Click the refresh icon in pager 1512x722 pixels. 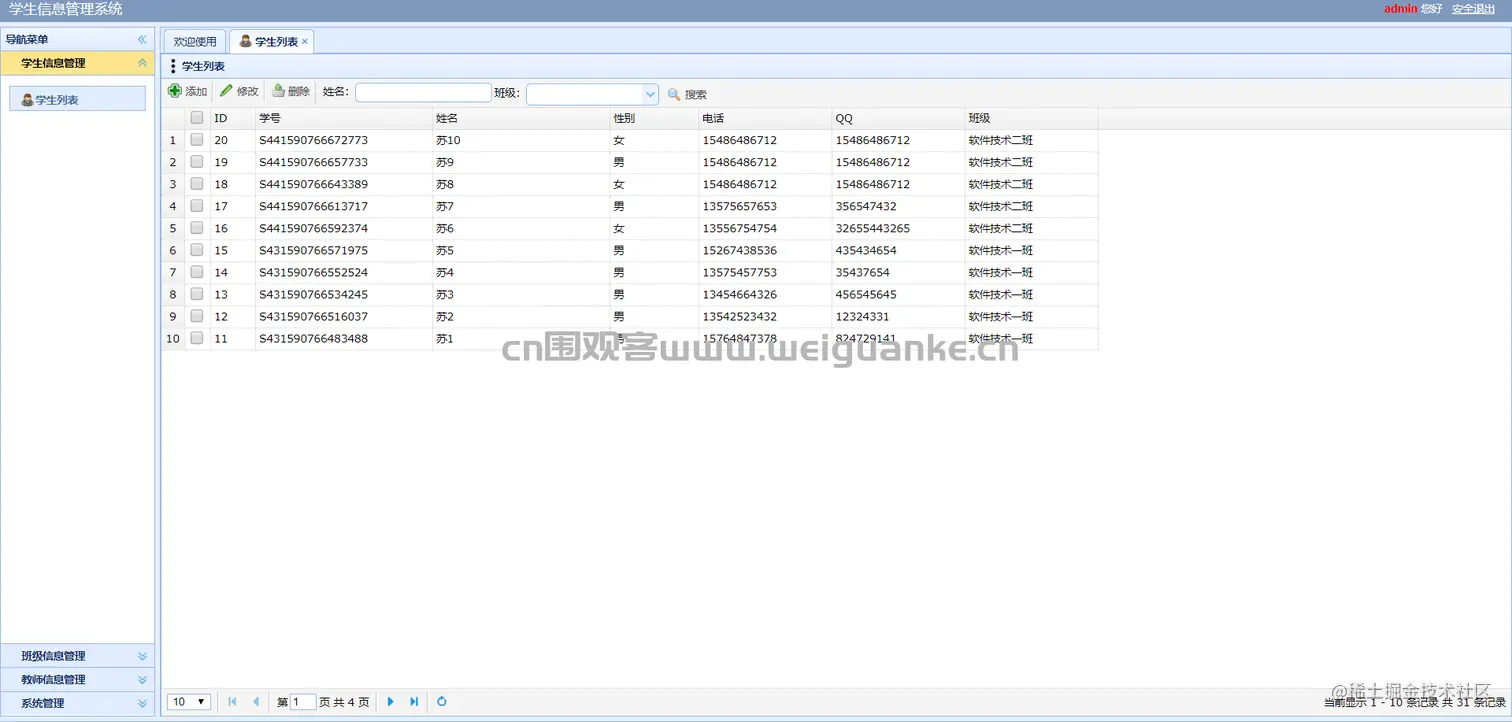pyautogui.click(x=442, y=702)
